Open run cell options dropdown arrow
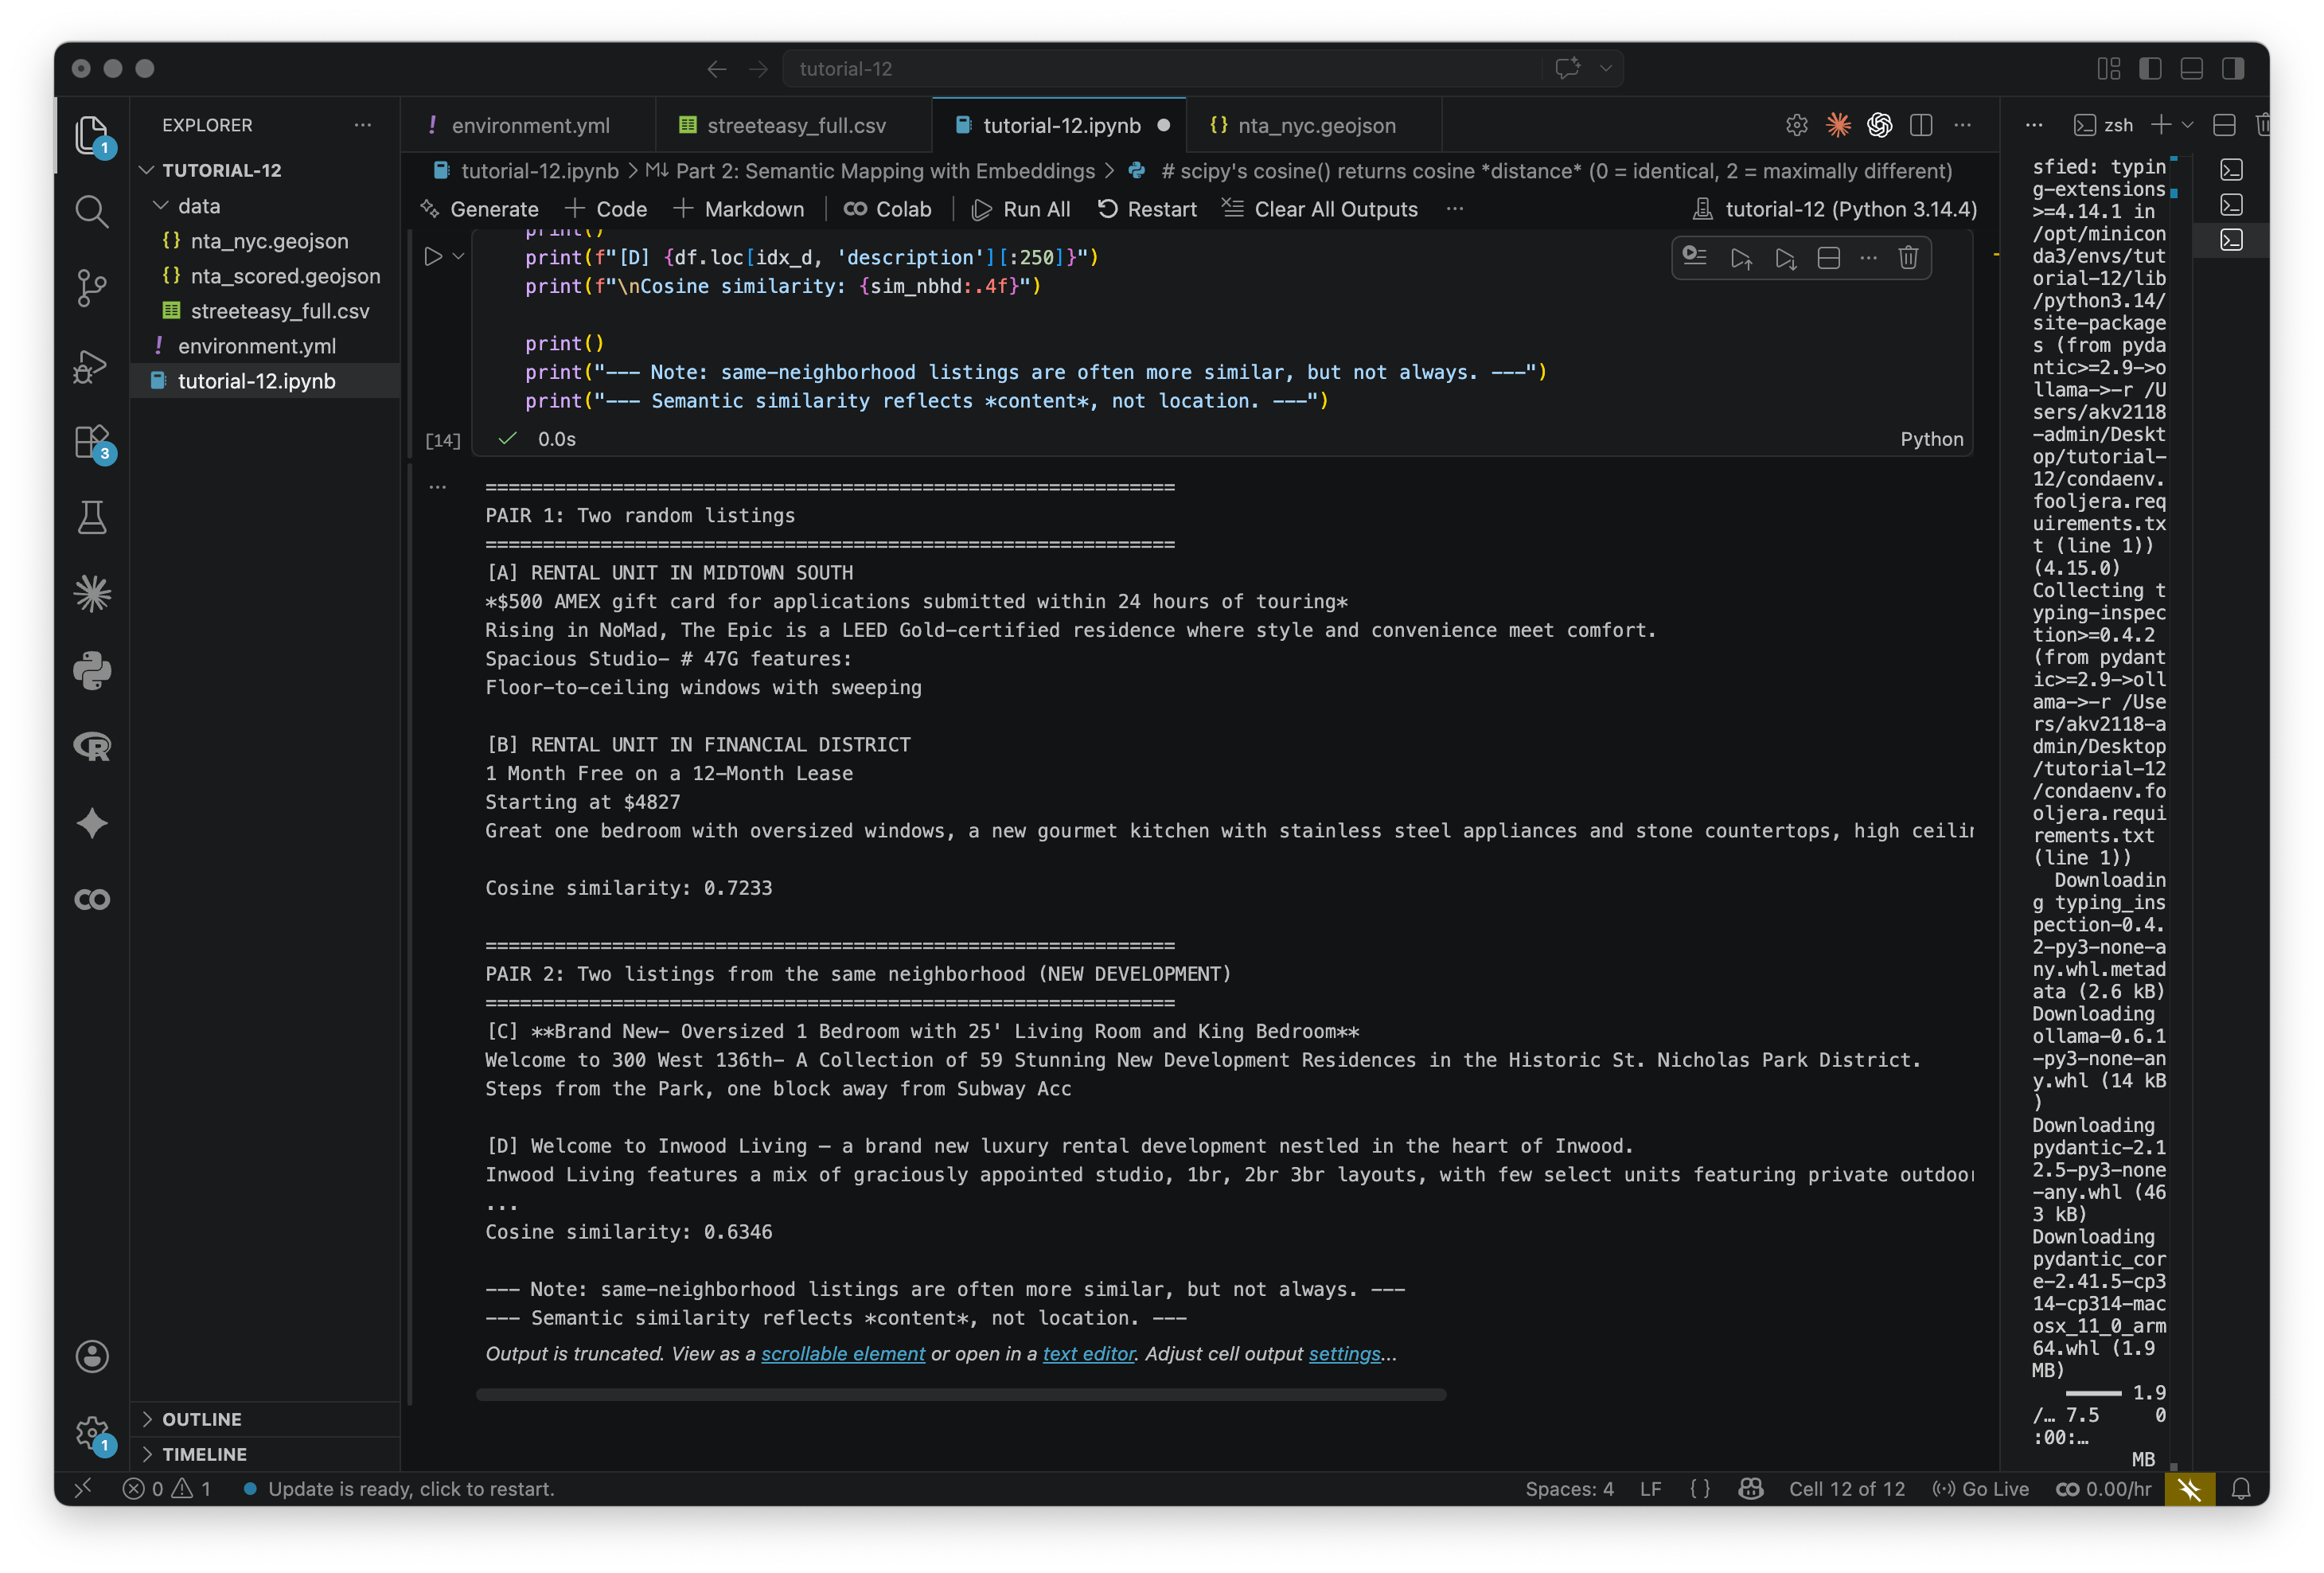2324x1573 pixels. coord(458,257)
